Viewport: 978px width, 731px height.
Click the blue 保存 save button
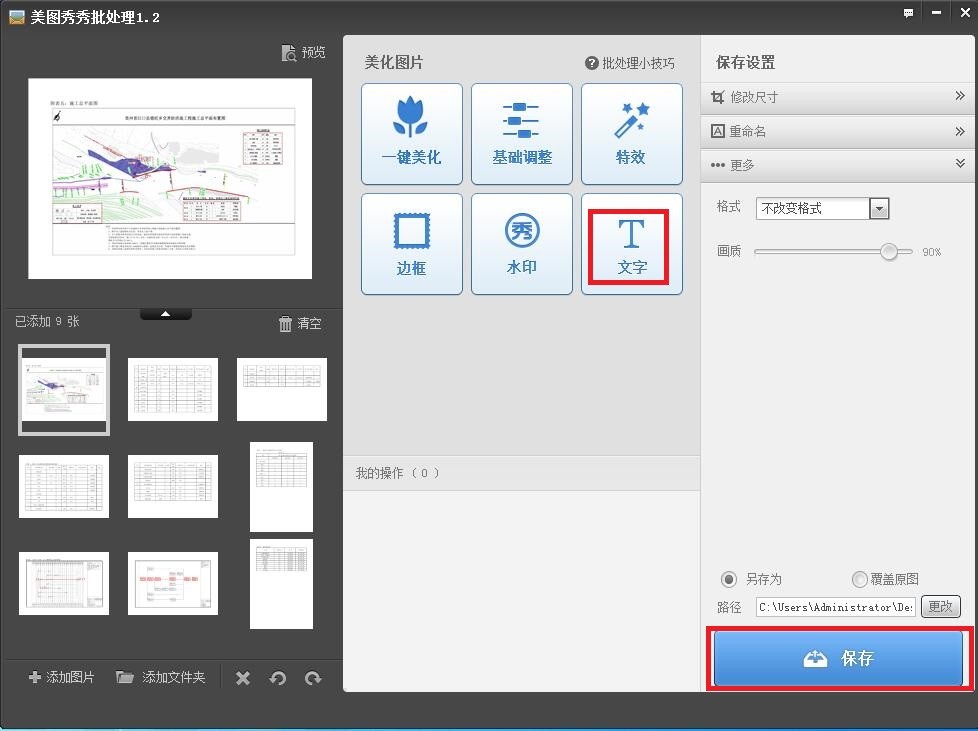tap(838, 658)
